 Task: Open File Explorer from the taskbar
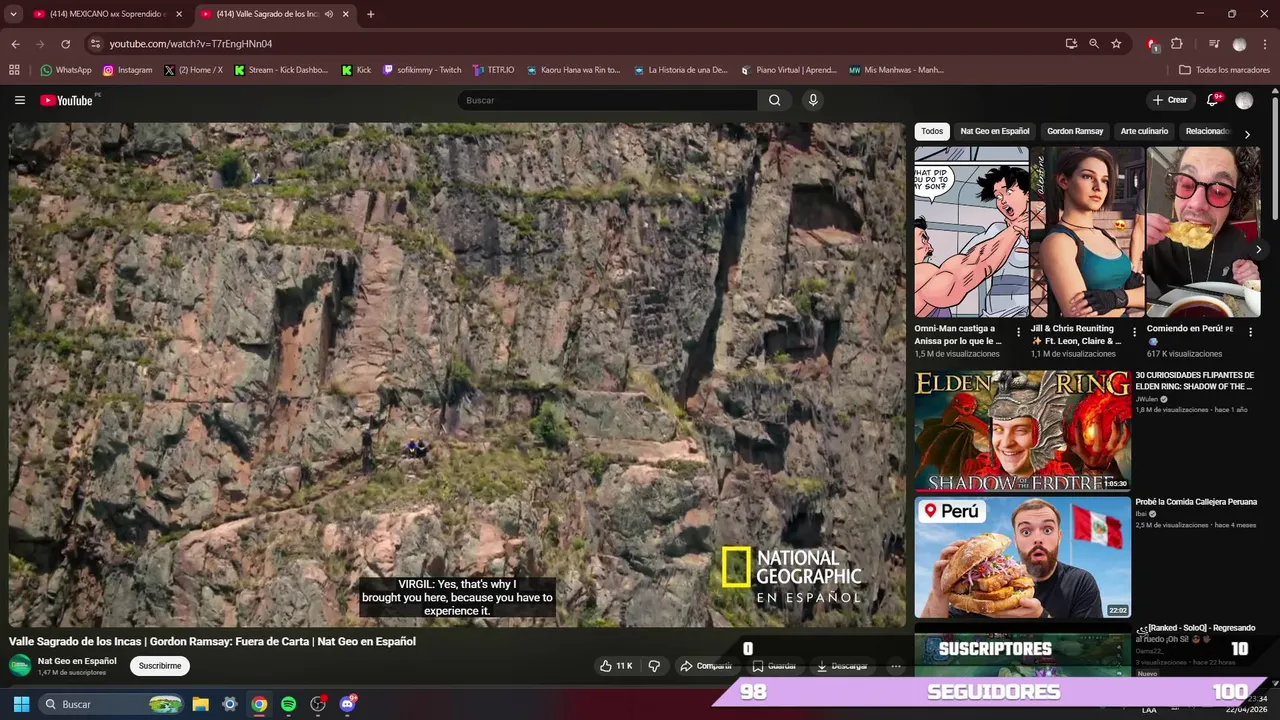tap(200, 704)
